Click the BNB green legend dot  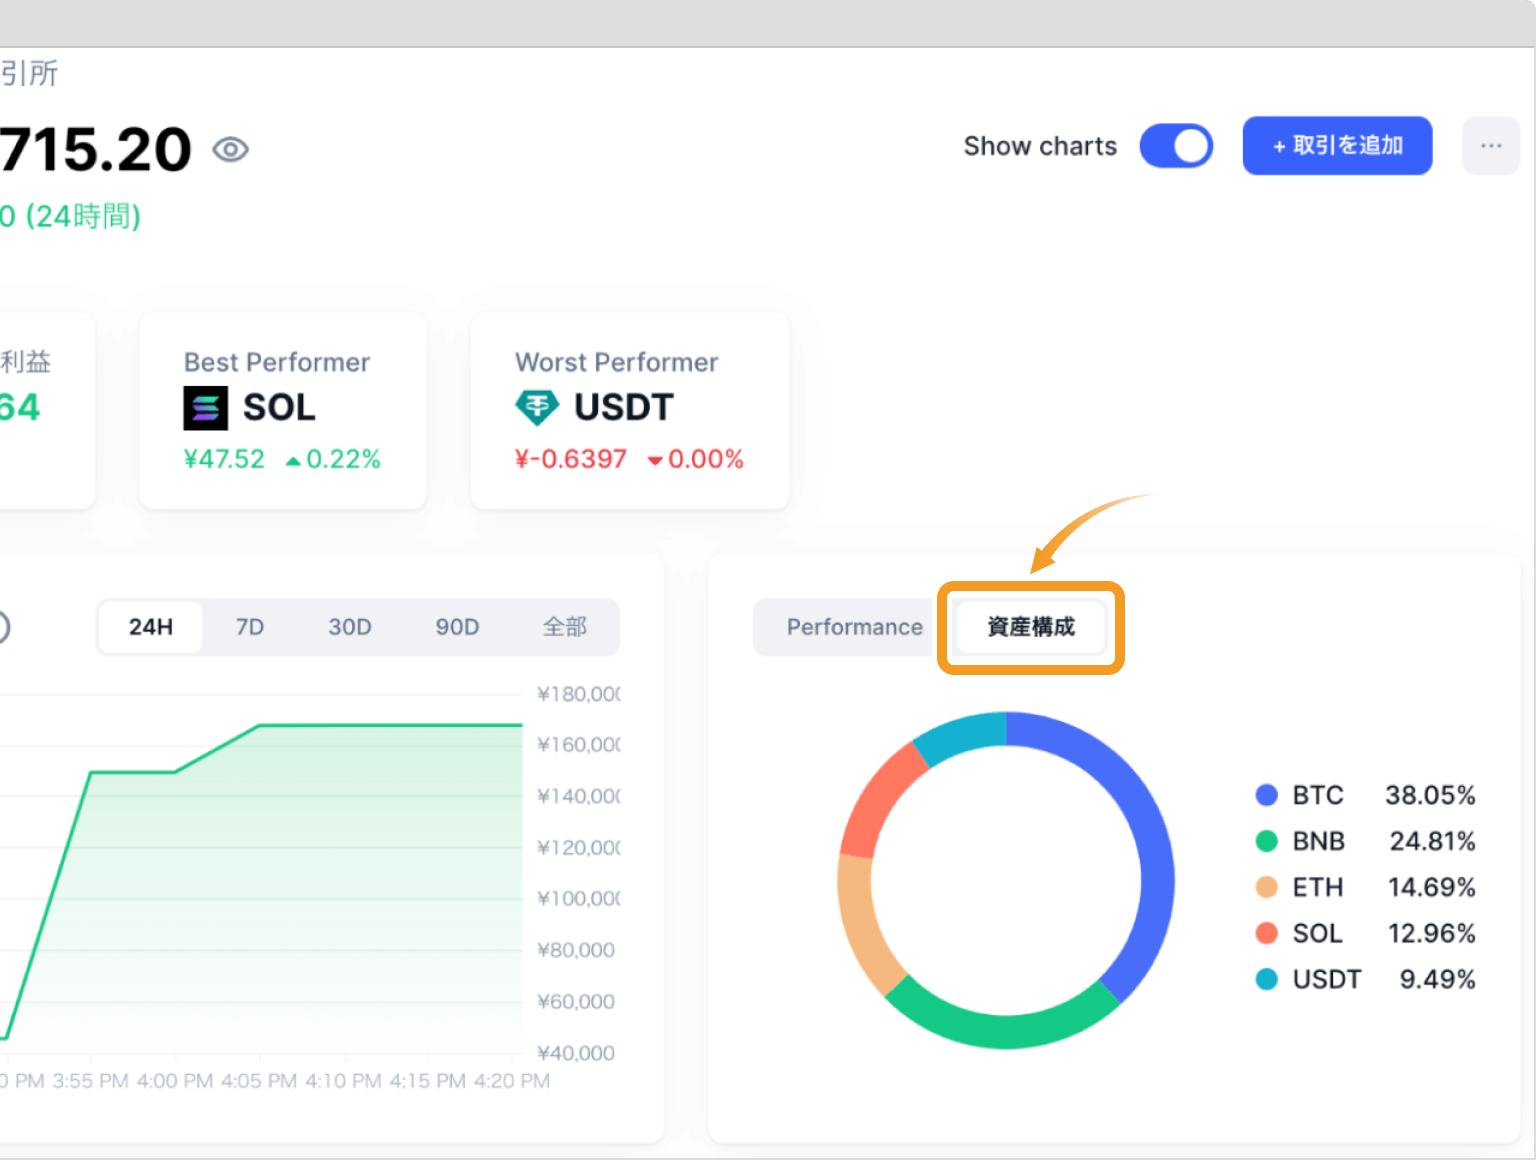1266,841
